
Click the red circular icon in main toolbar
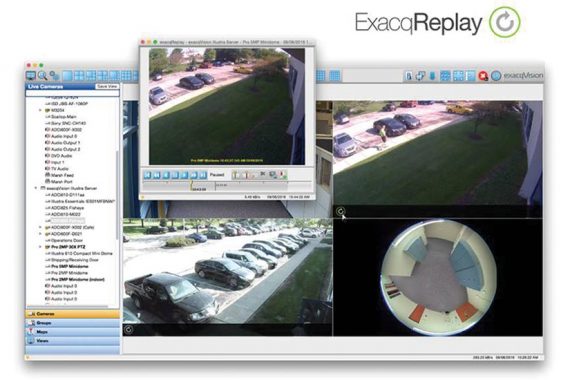pos(483,76)
